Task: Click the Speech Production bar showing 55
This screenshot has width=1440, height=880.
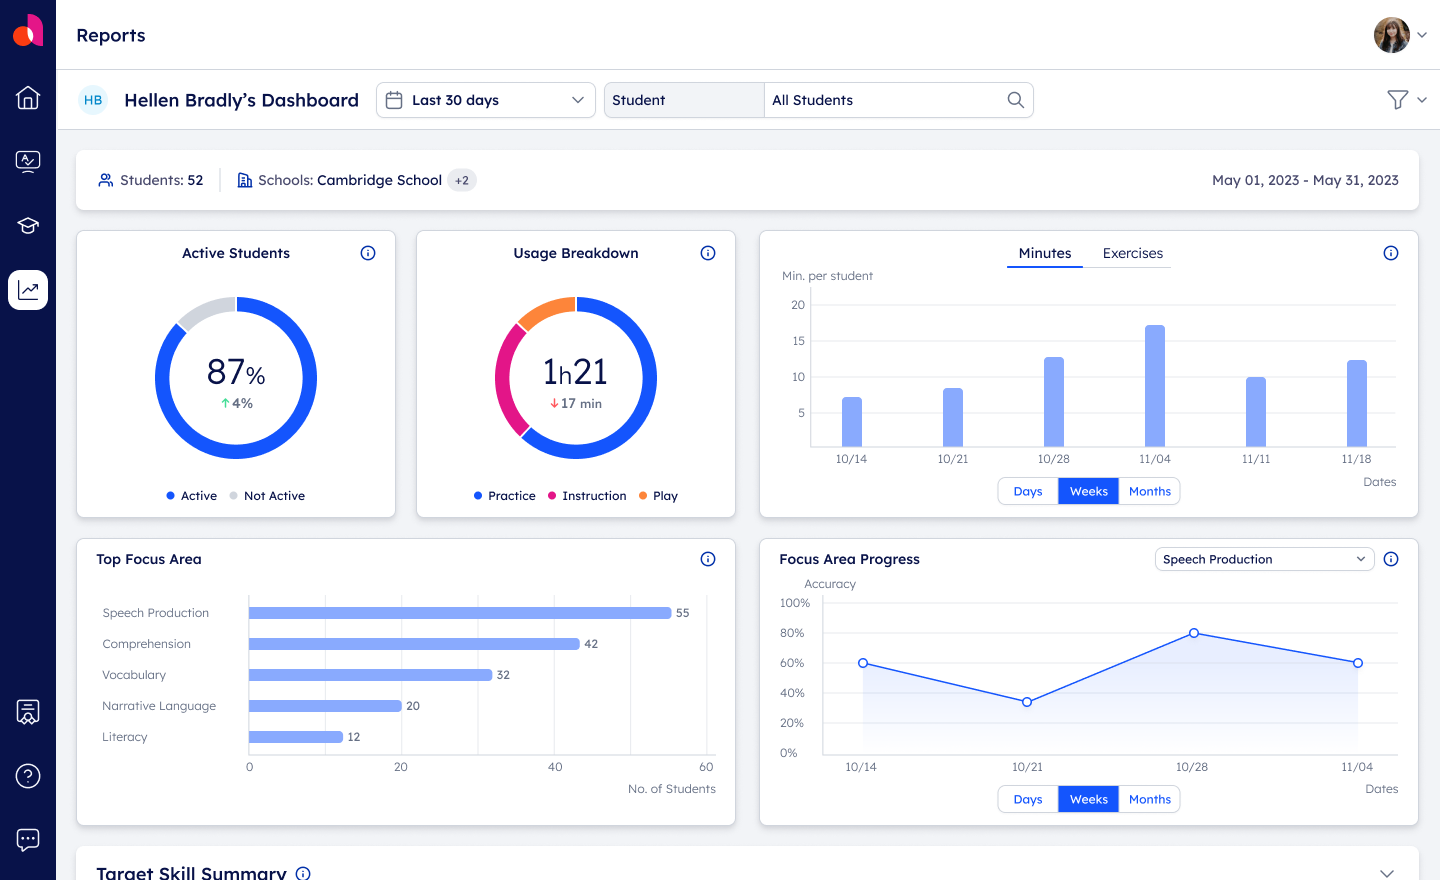Action: (460, 613)
